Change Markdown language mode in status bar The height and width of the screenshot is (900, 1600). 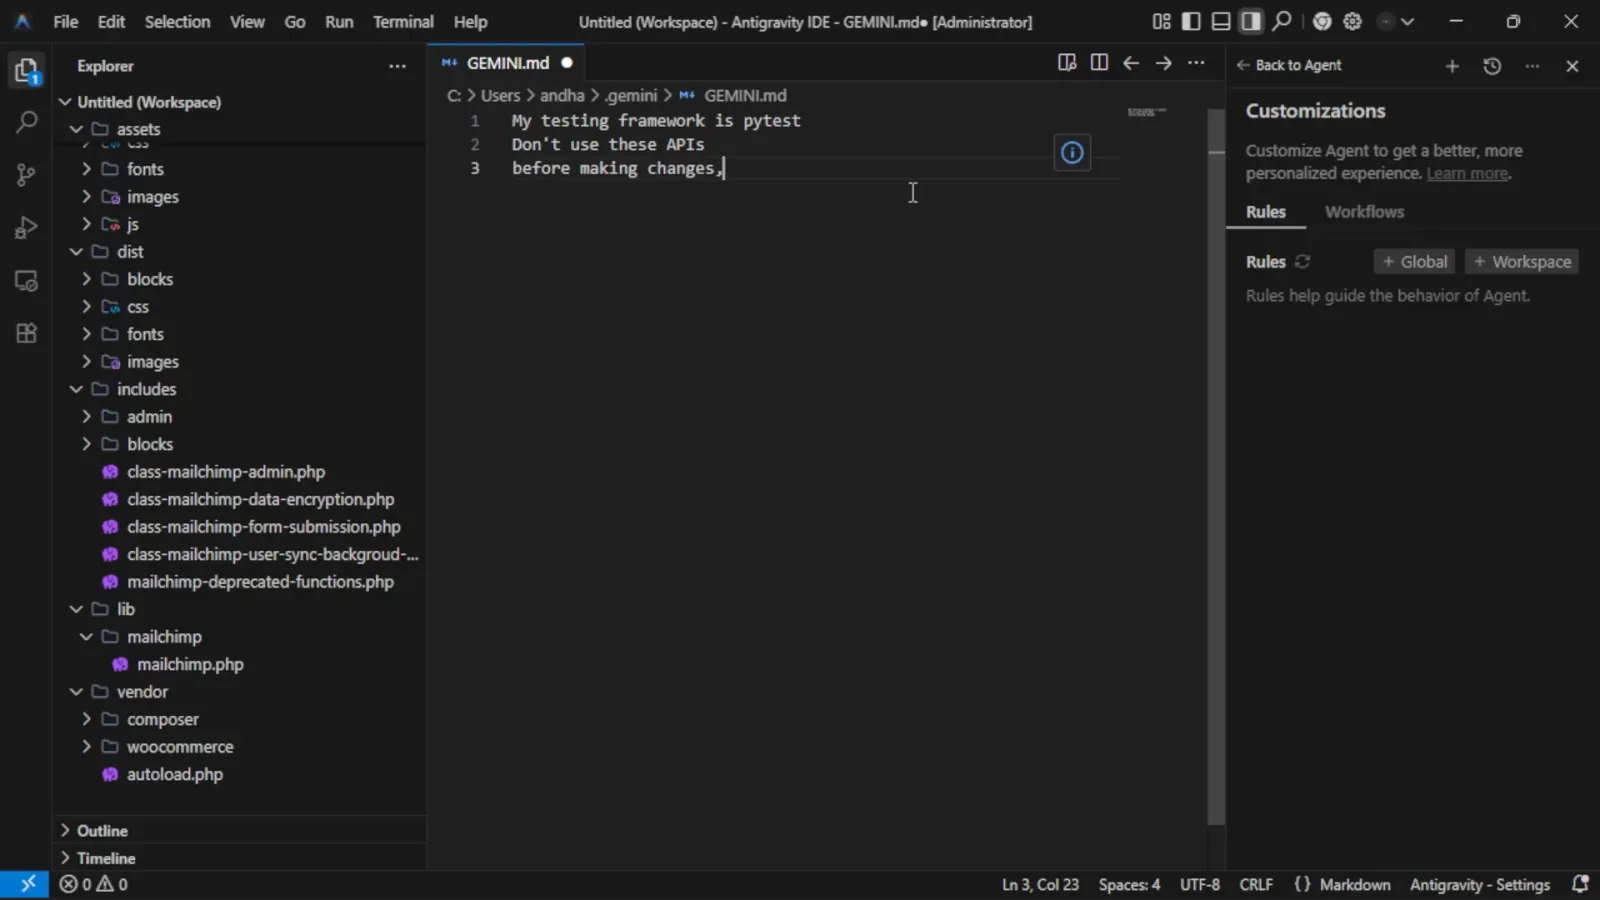pos(1354,884)
